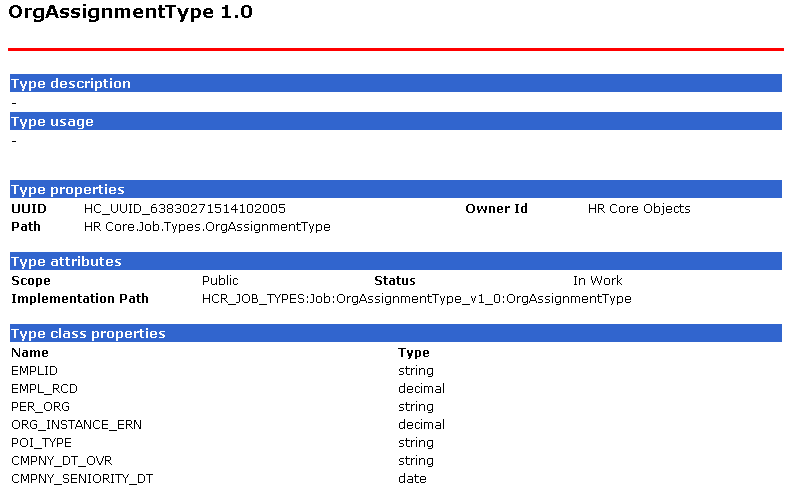788x488 pixels.
Task: Click the Type attributes section header
Action: (396, 261)
